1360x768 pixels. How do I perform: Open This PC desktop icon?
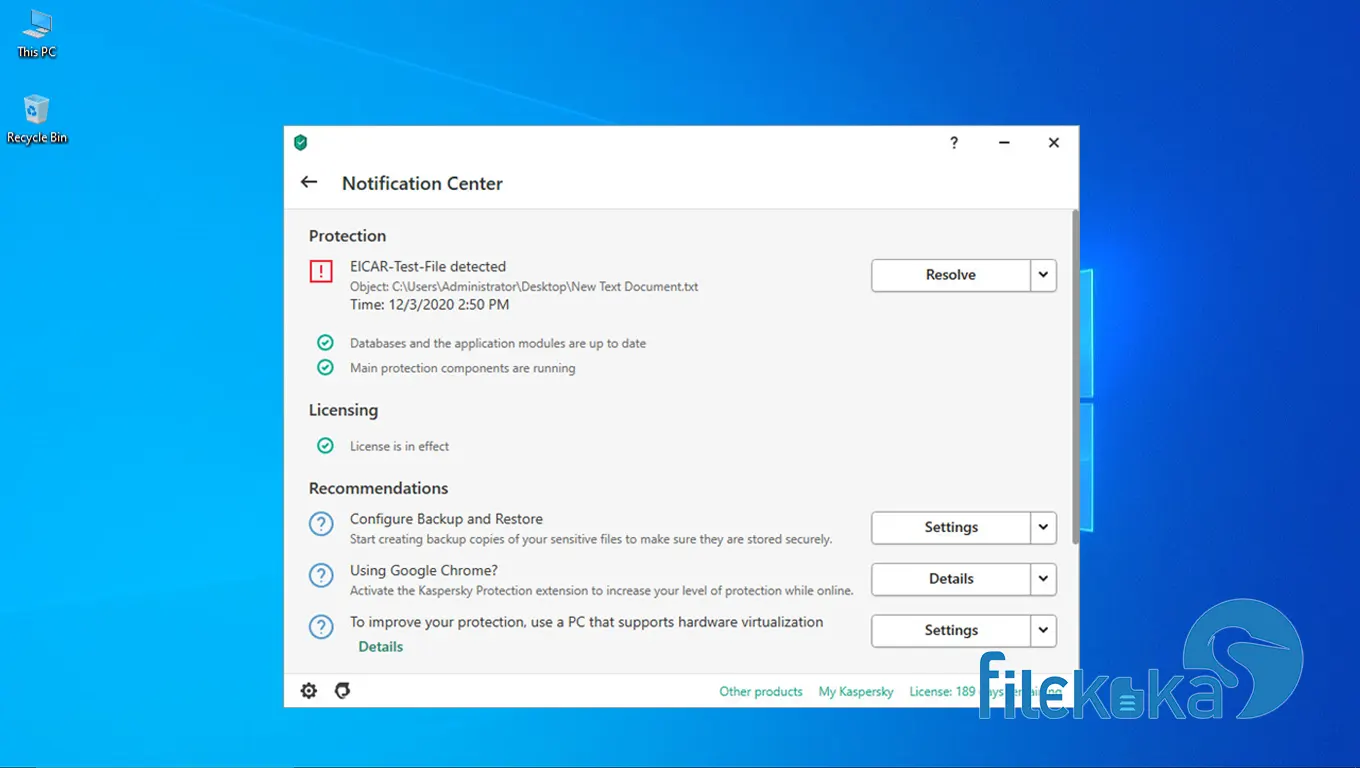click(x=37, y=33)
